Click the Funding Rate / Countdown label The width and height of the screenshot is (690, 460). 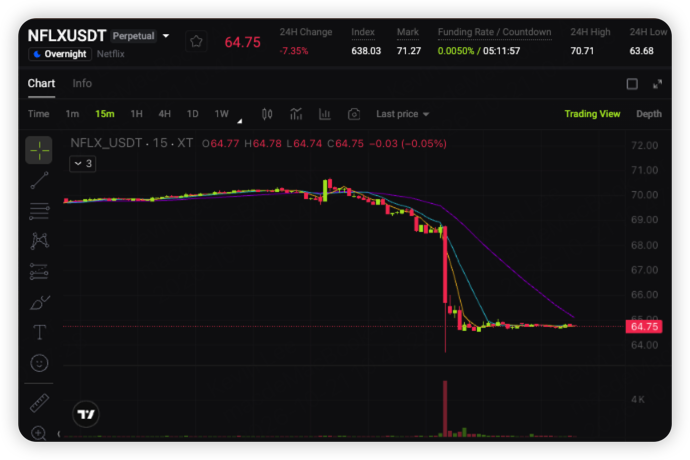tap(494, 32)
